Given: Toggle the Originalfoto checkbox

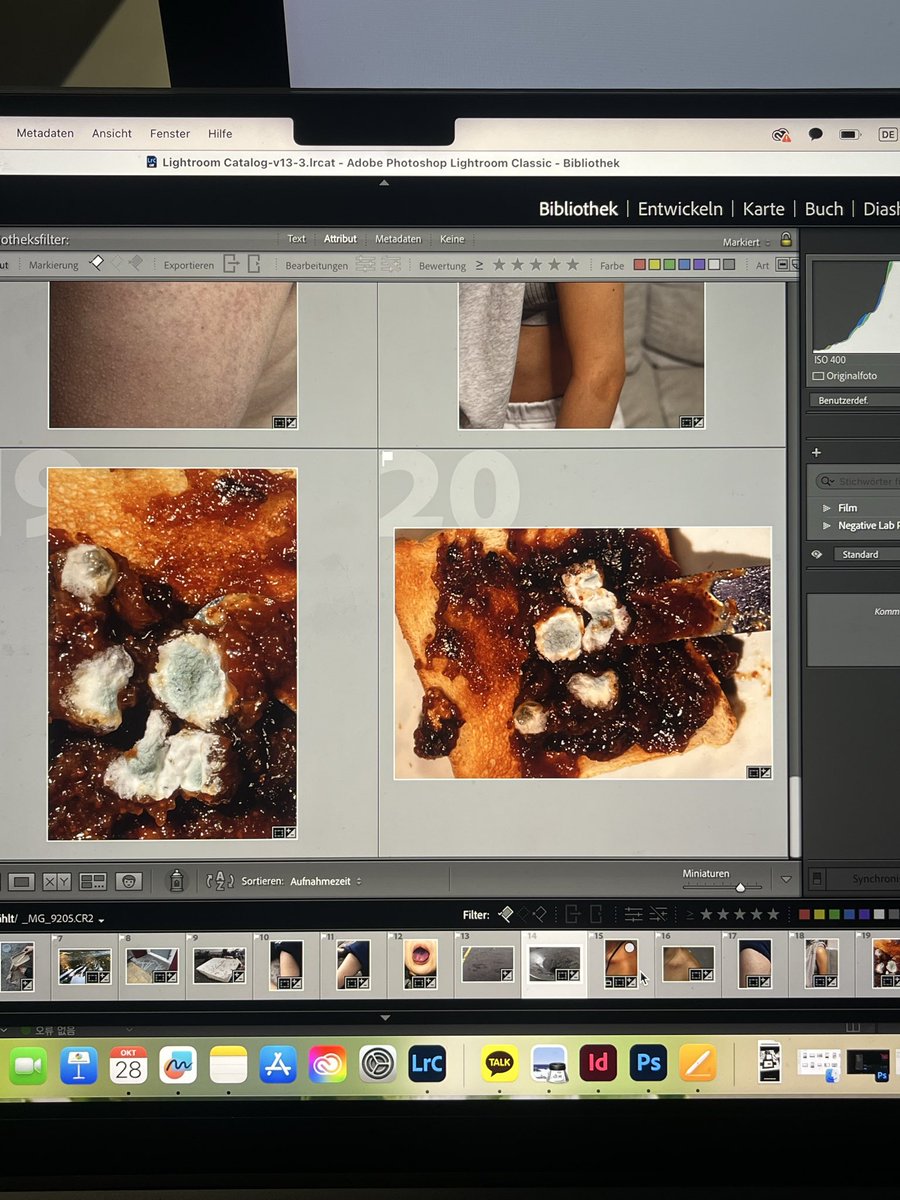Looking at the screenshot, I should 819,376.
